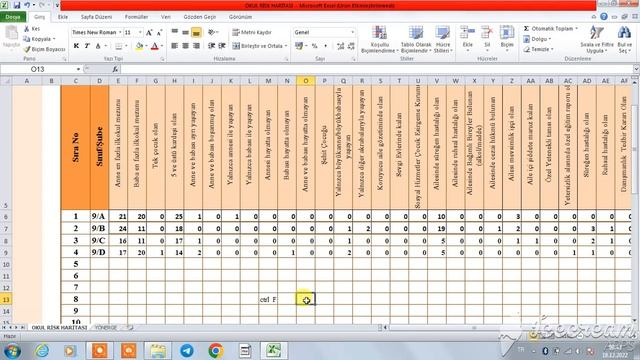
Task: Toggle italic T formatting
Action: pos(87,46)
